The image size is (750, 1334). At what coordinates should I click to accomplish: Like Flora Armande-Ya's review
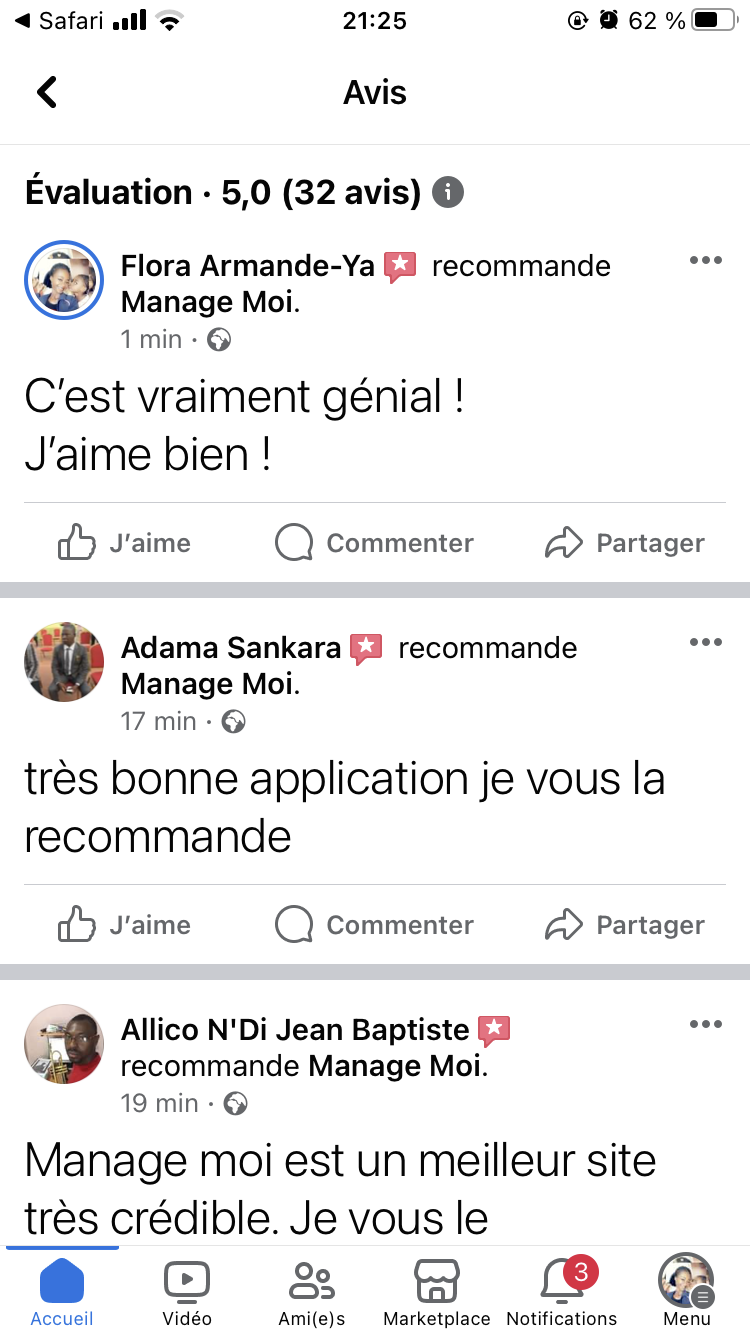pos(125,543)
